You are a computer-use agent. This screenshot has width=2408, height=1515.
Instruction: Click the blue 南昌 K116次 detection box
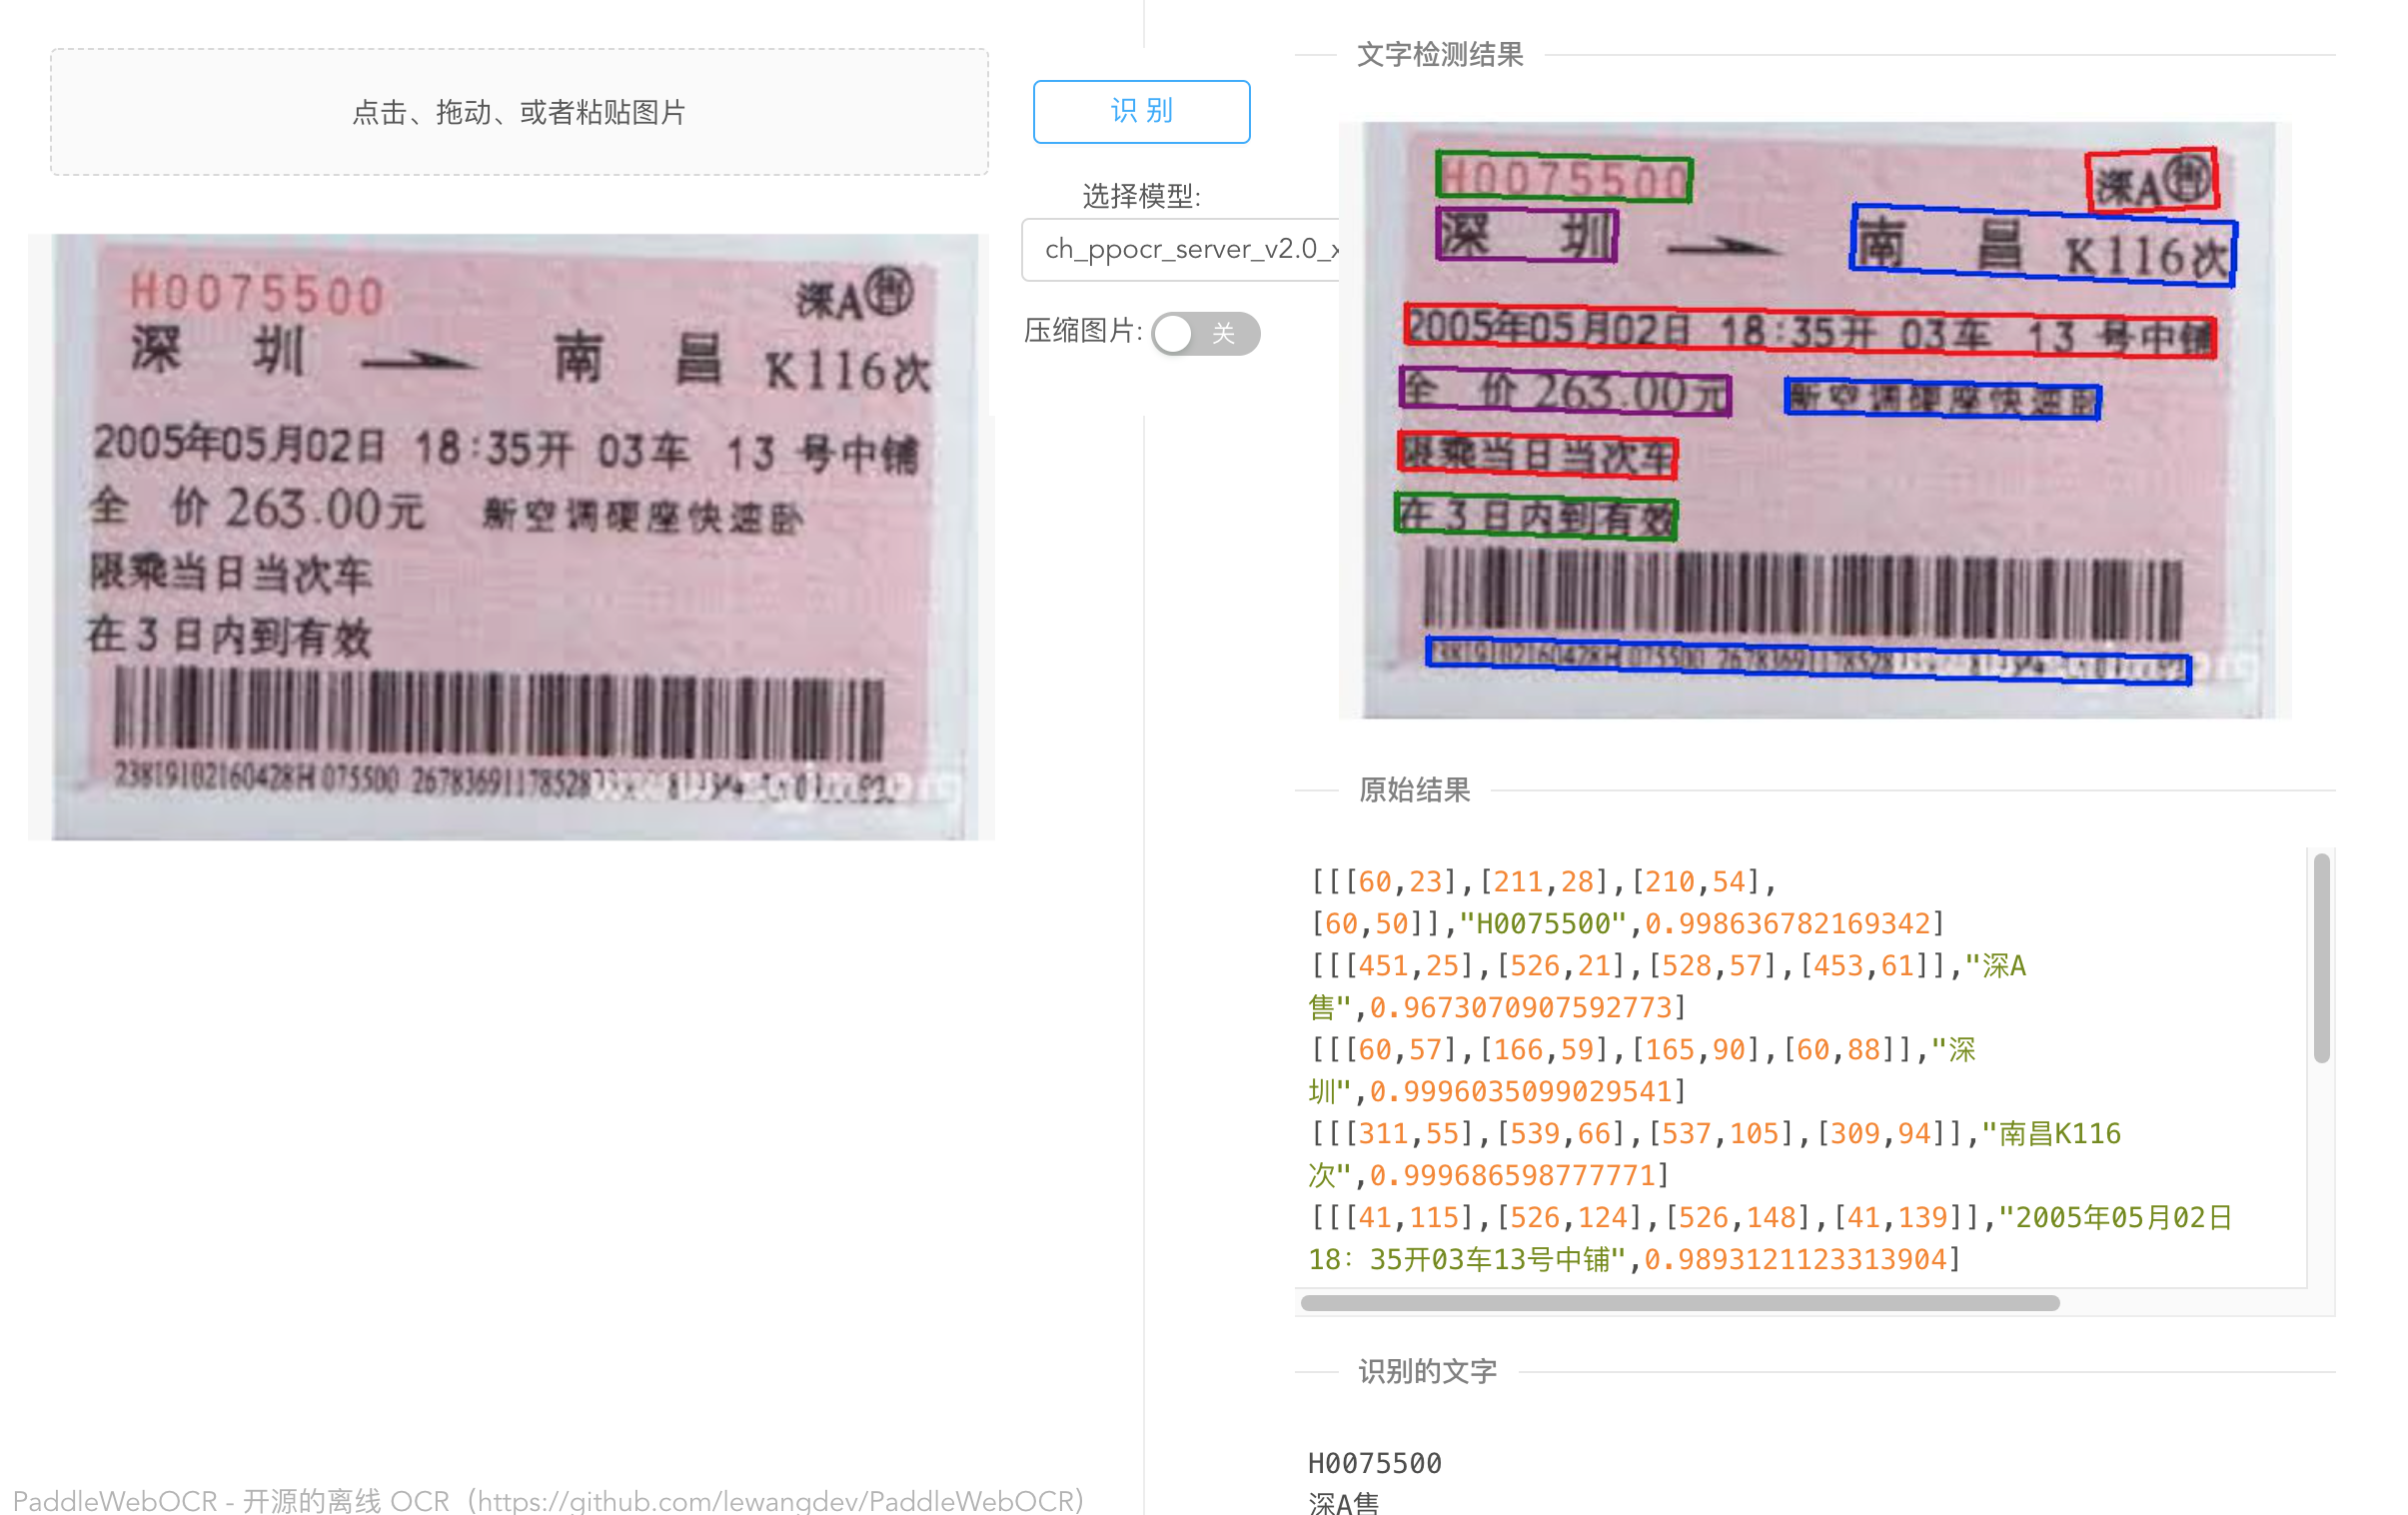point(2043,246)
